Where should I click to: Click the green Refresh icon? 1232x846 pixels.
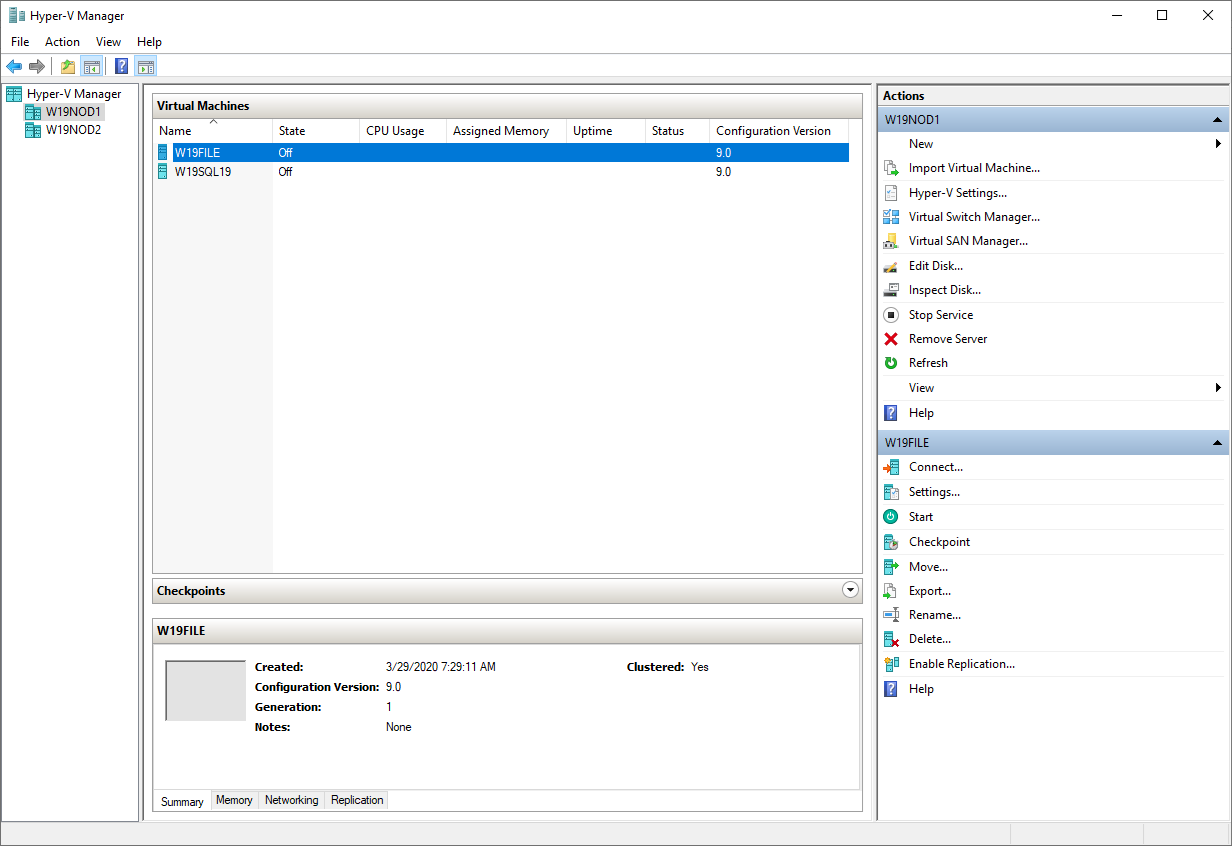[891, 363]
